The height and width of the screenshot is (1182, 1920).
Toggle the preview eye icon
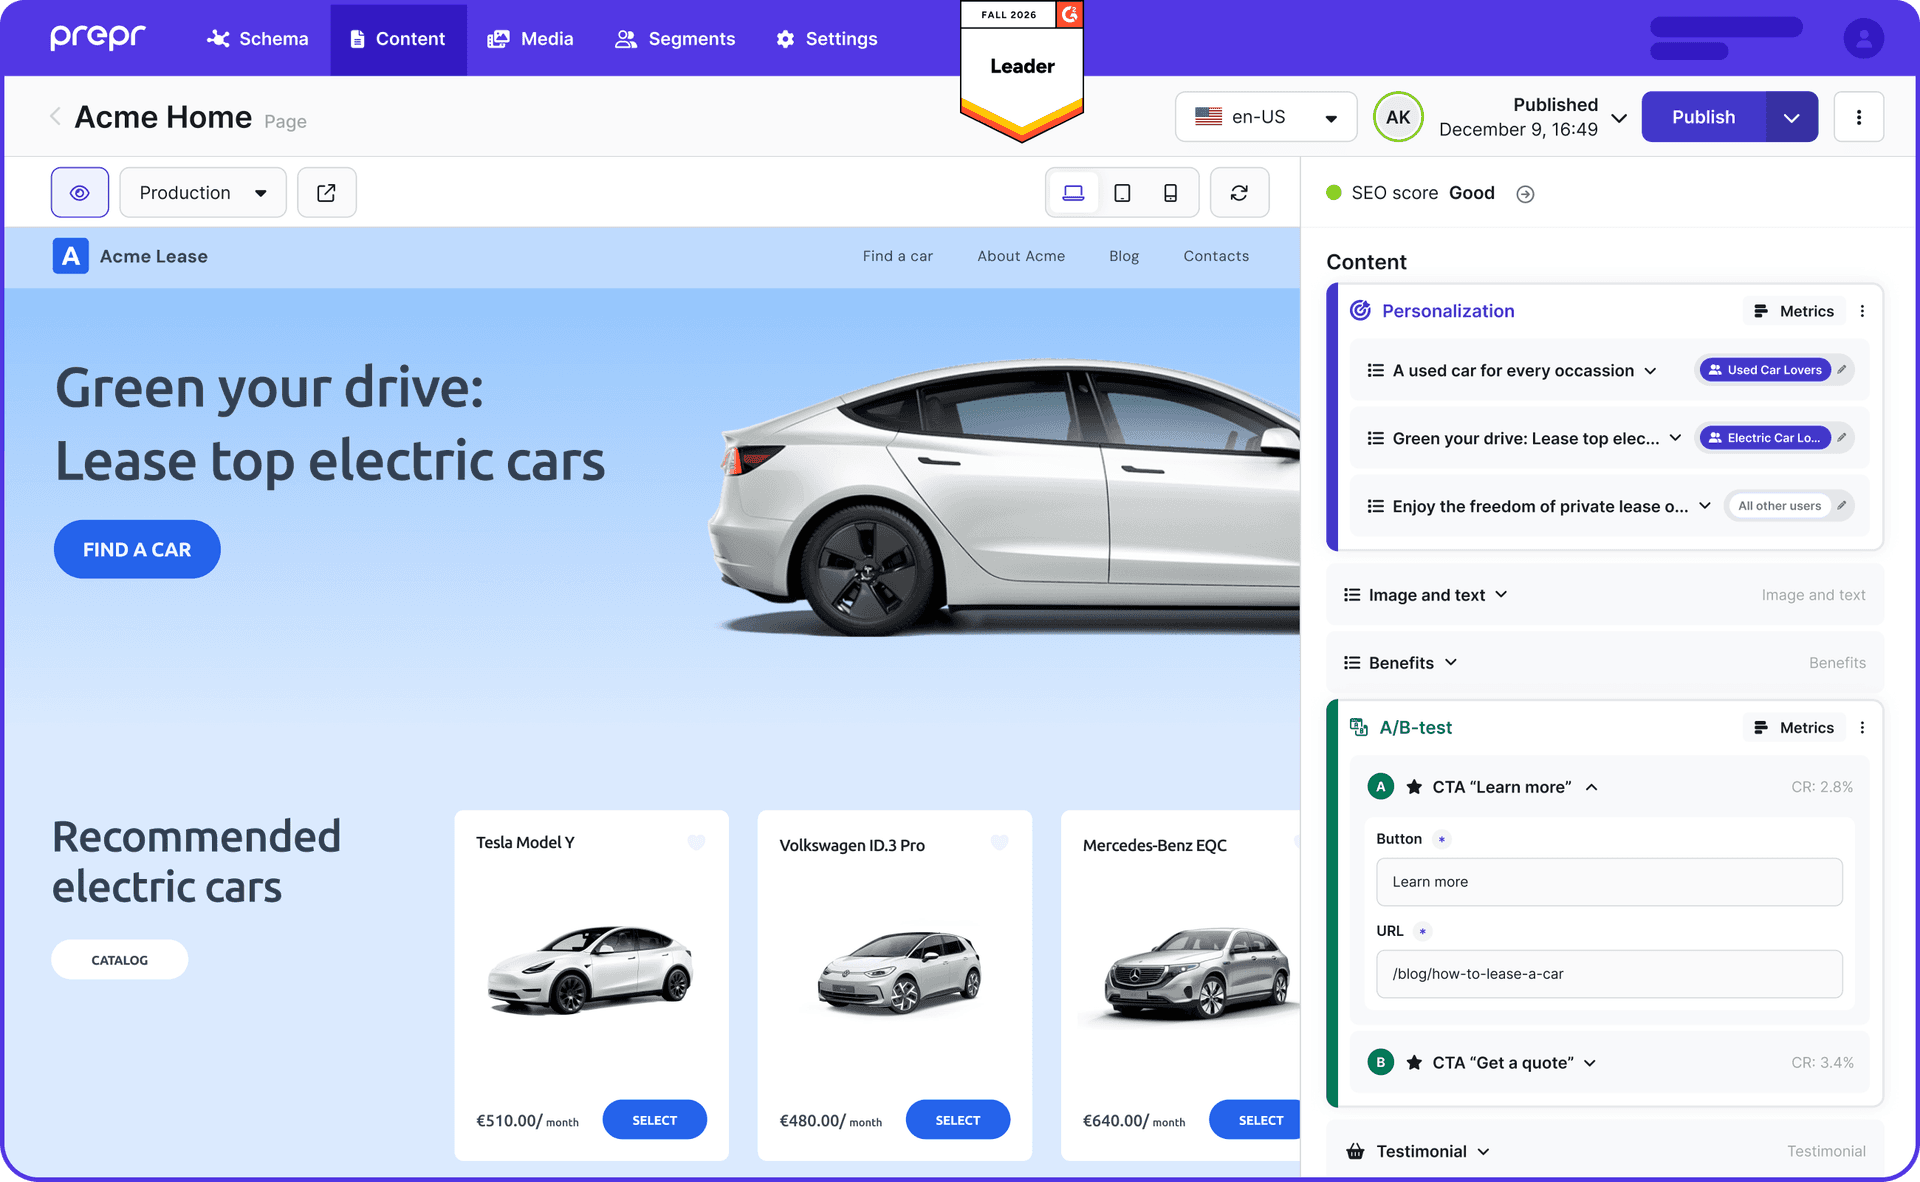[80, 192]
